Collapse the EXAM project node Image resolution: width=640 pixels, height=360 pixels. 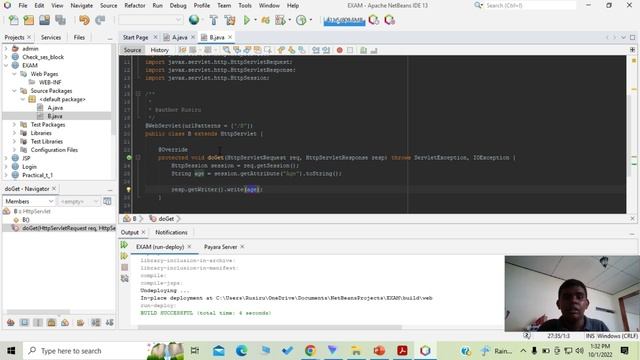coord(6,65)
